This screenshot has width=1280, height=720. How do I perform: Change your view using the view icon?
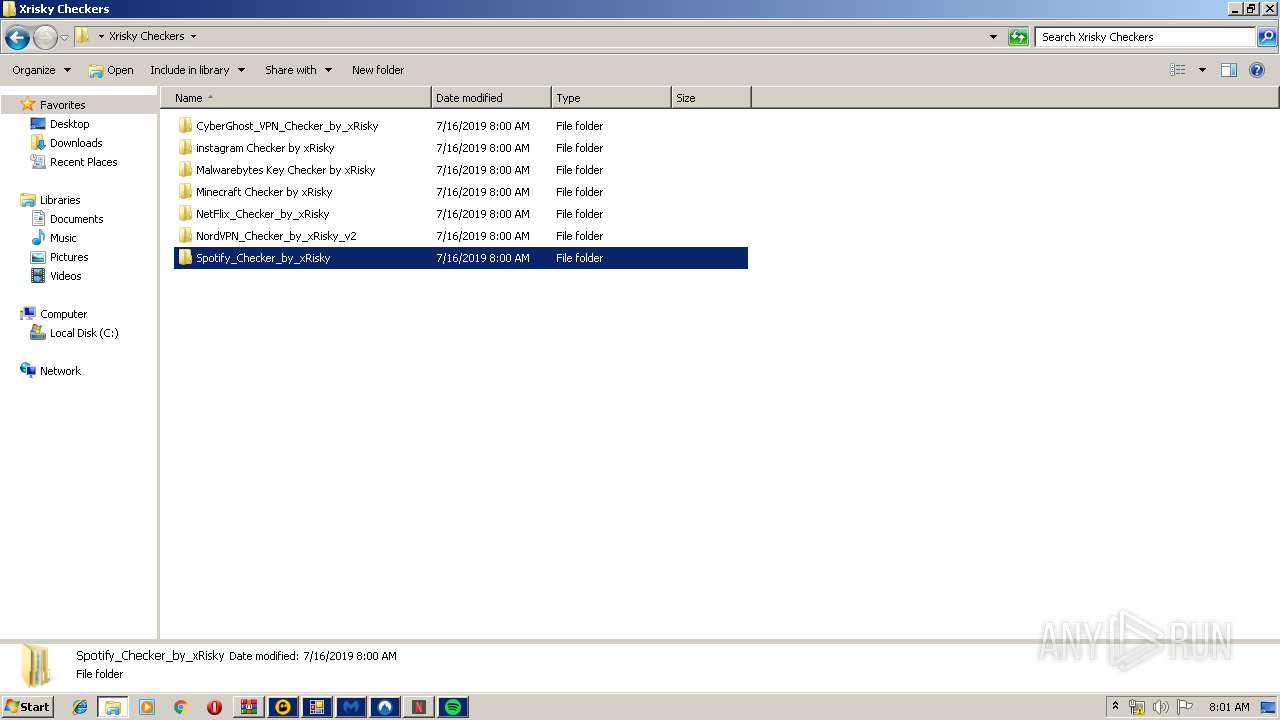(x=1178, y=70)
